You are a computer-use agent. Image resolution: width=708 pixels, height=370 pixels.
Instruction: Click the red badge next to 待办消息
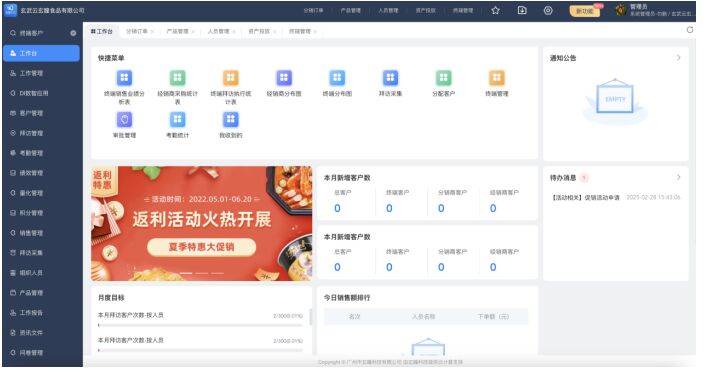(x=584, y=178)
